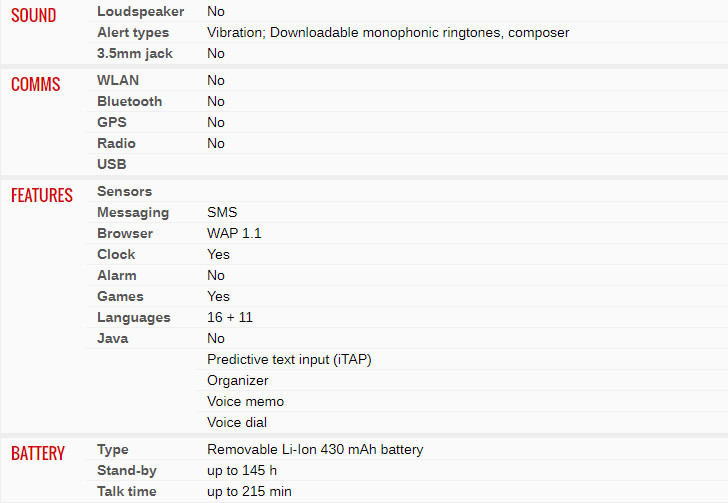
Task: Click the 3.5mm jack label
Action: tap(135, 53)
